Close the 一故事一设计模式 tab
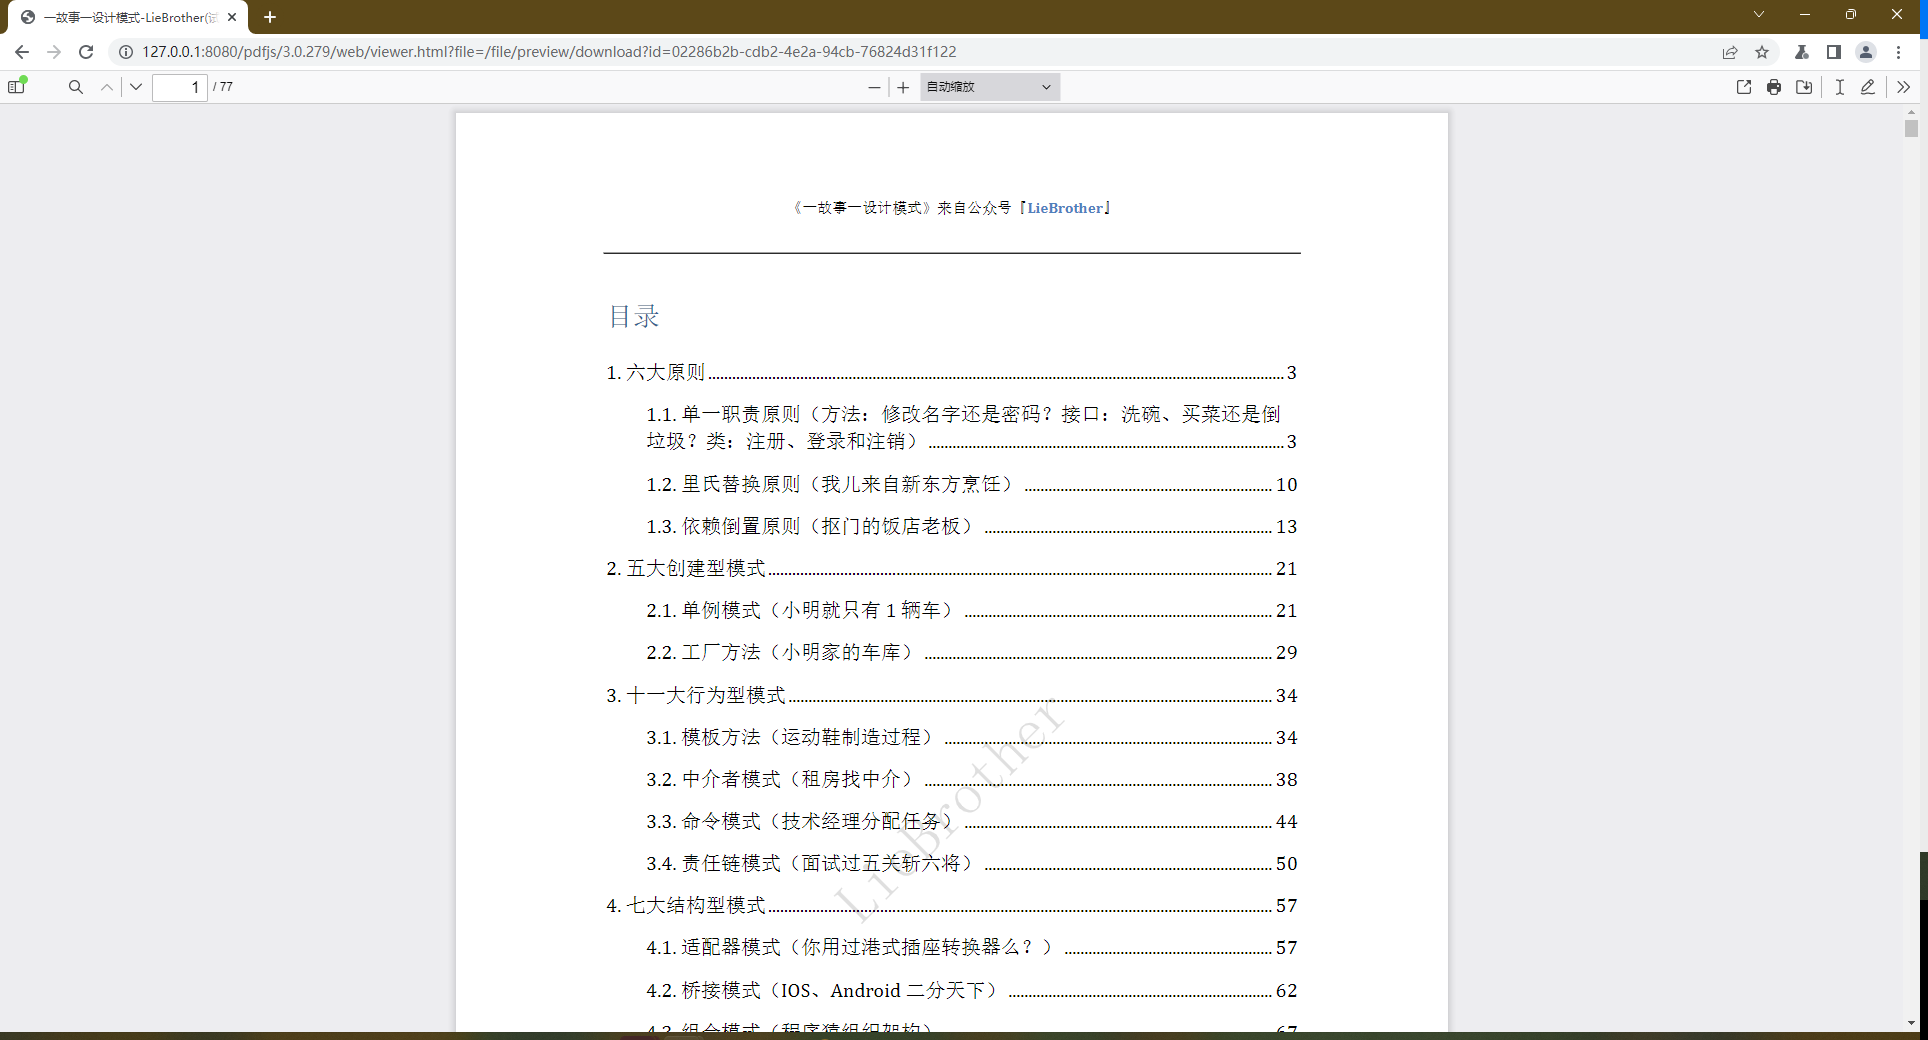The height and width of the screenshot is (1040, 1928). coord(232,17)
